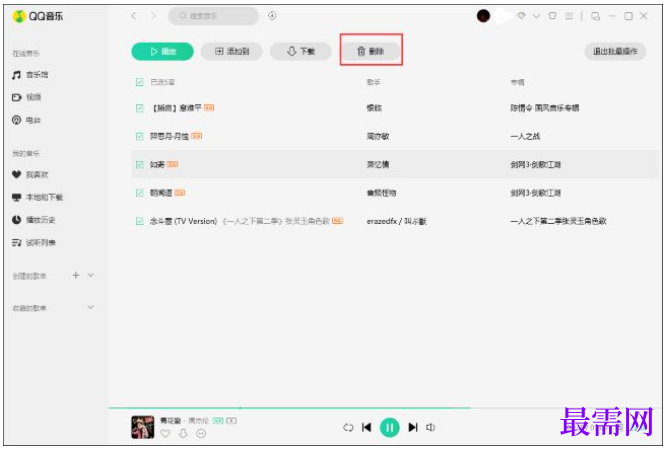Click the 删除 delete button
The image size is (672, 453).
371,51
